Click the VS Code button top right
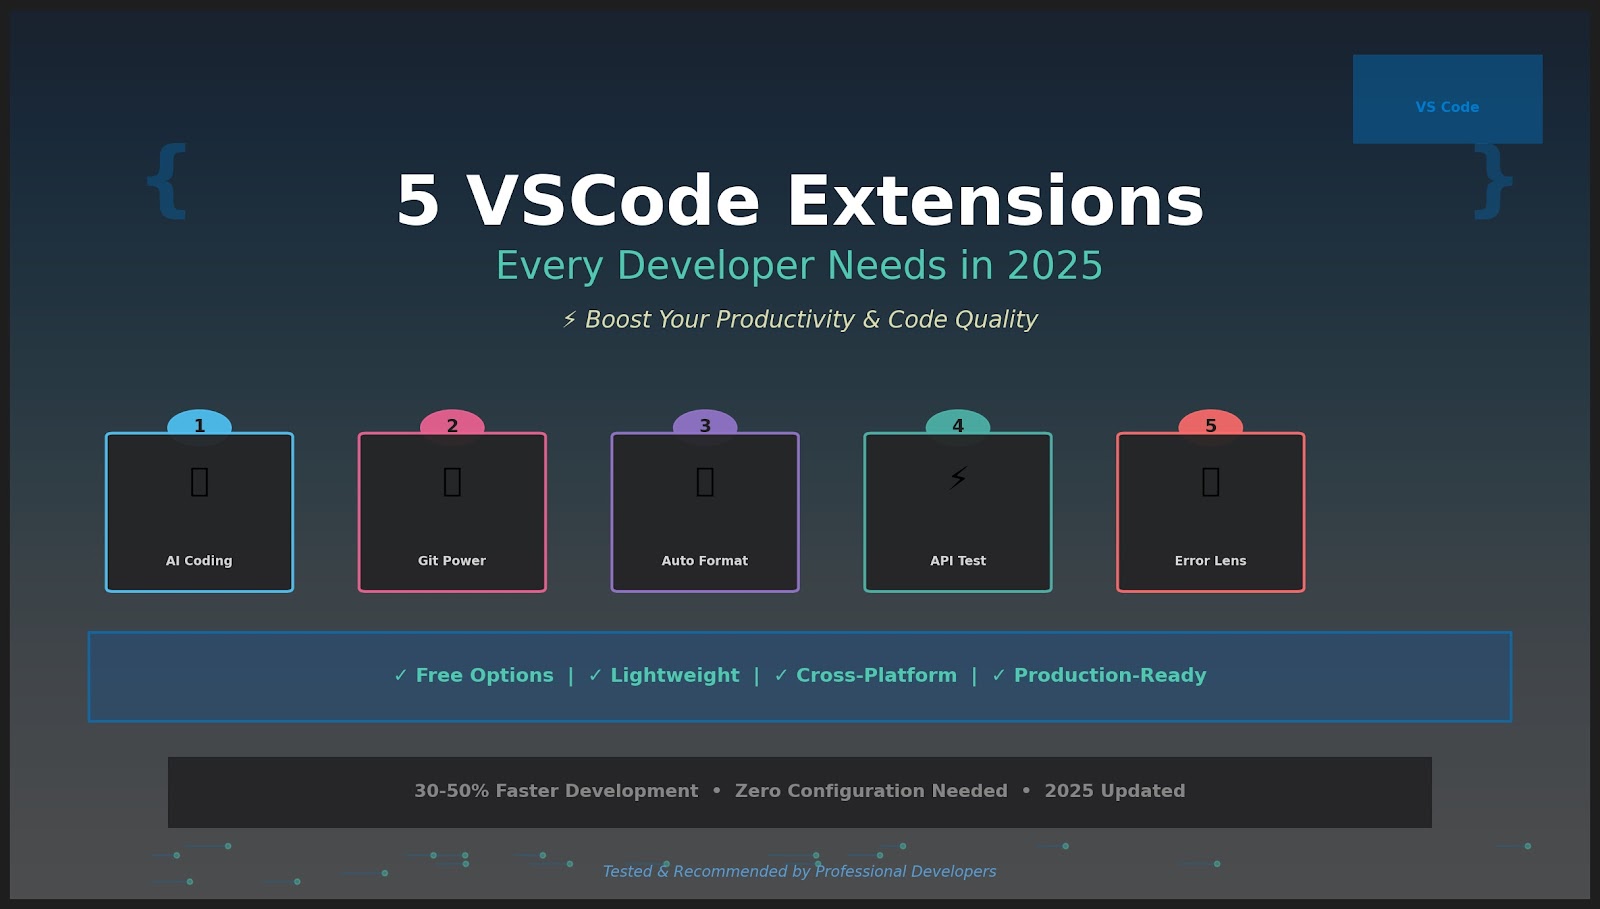Screen dimensions: 1600x909 (1446, 106)
